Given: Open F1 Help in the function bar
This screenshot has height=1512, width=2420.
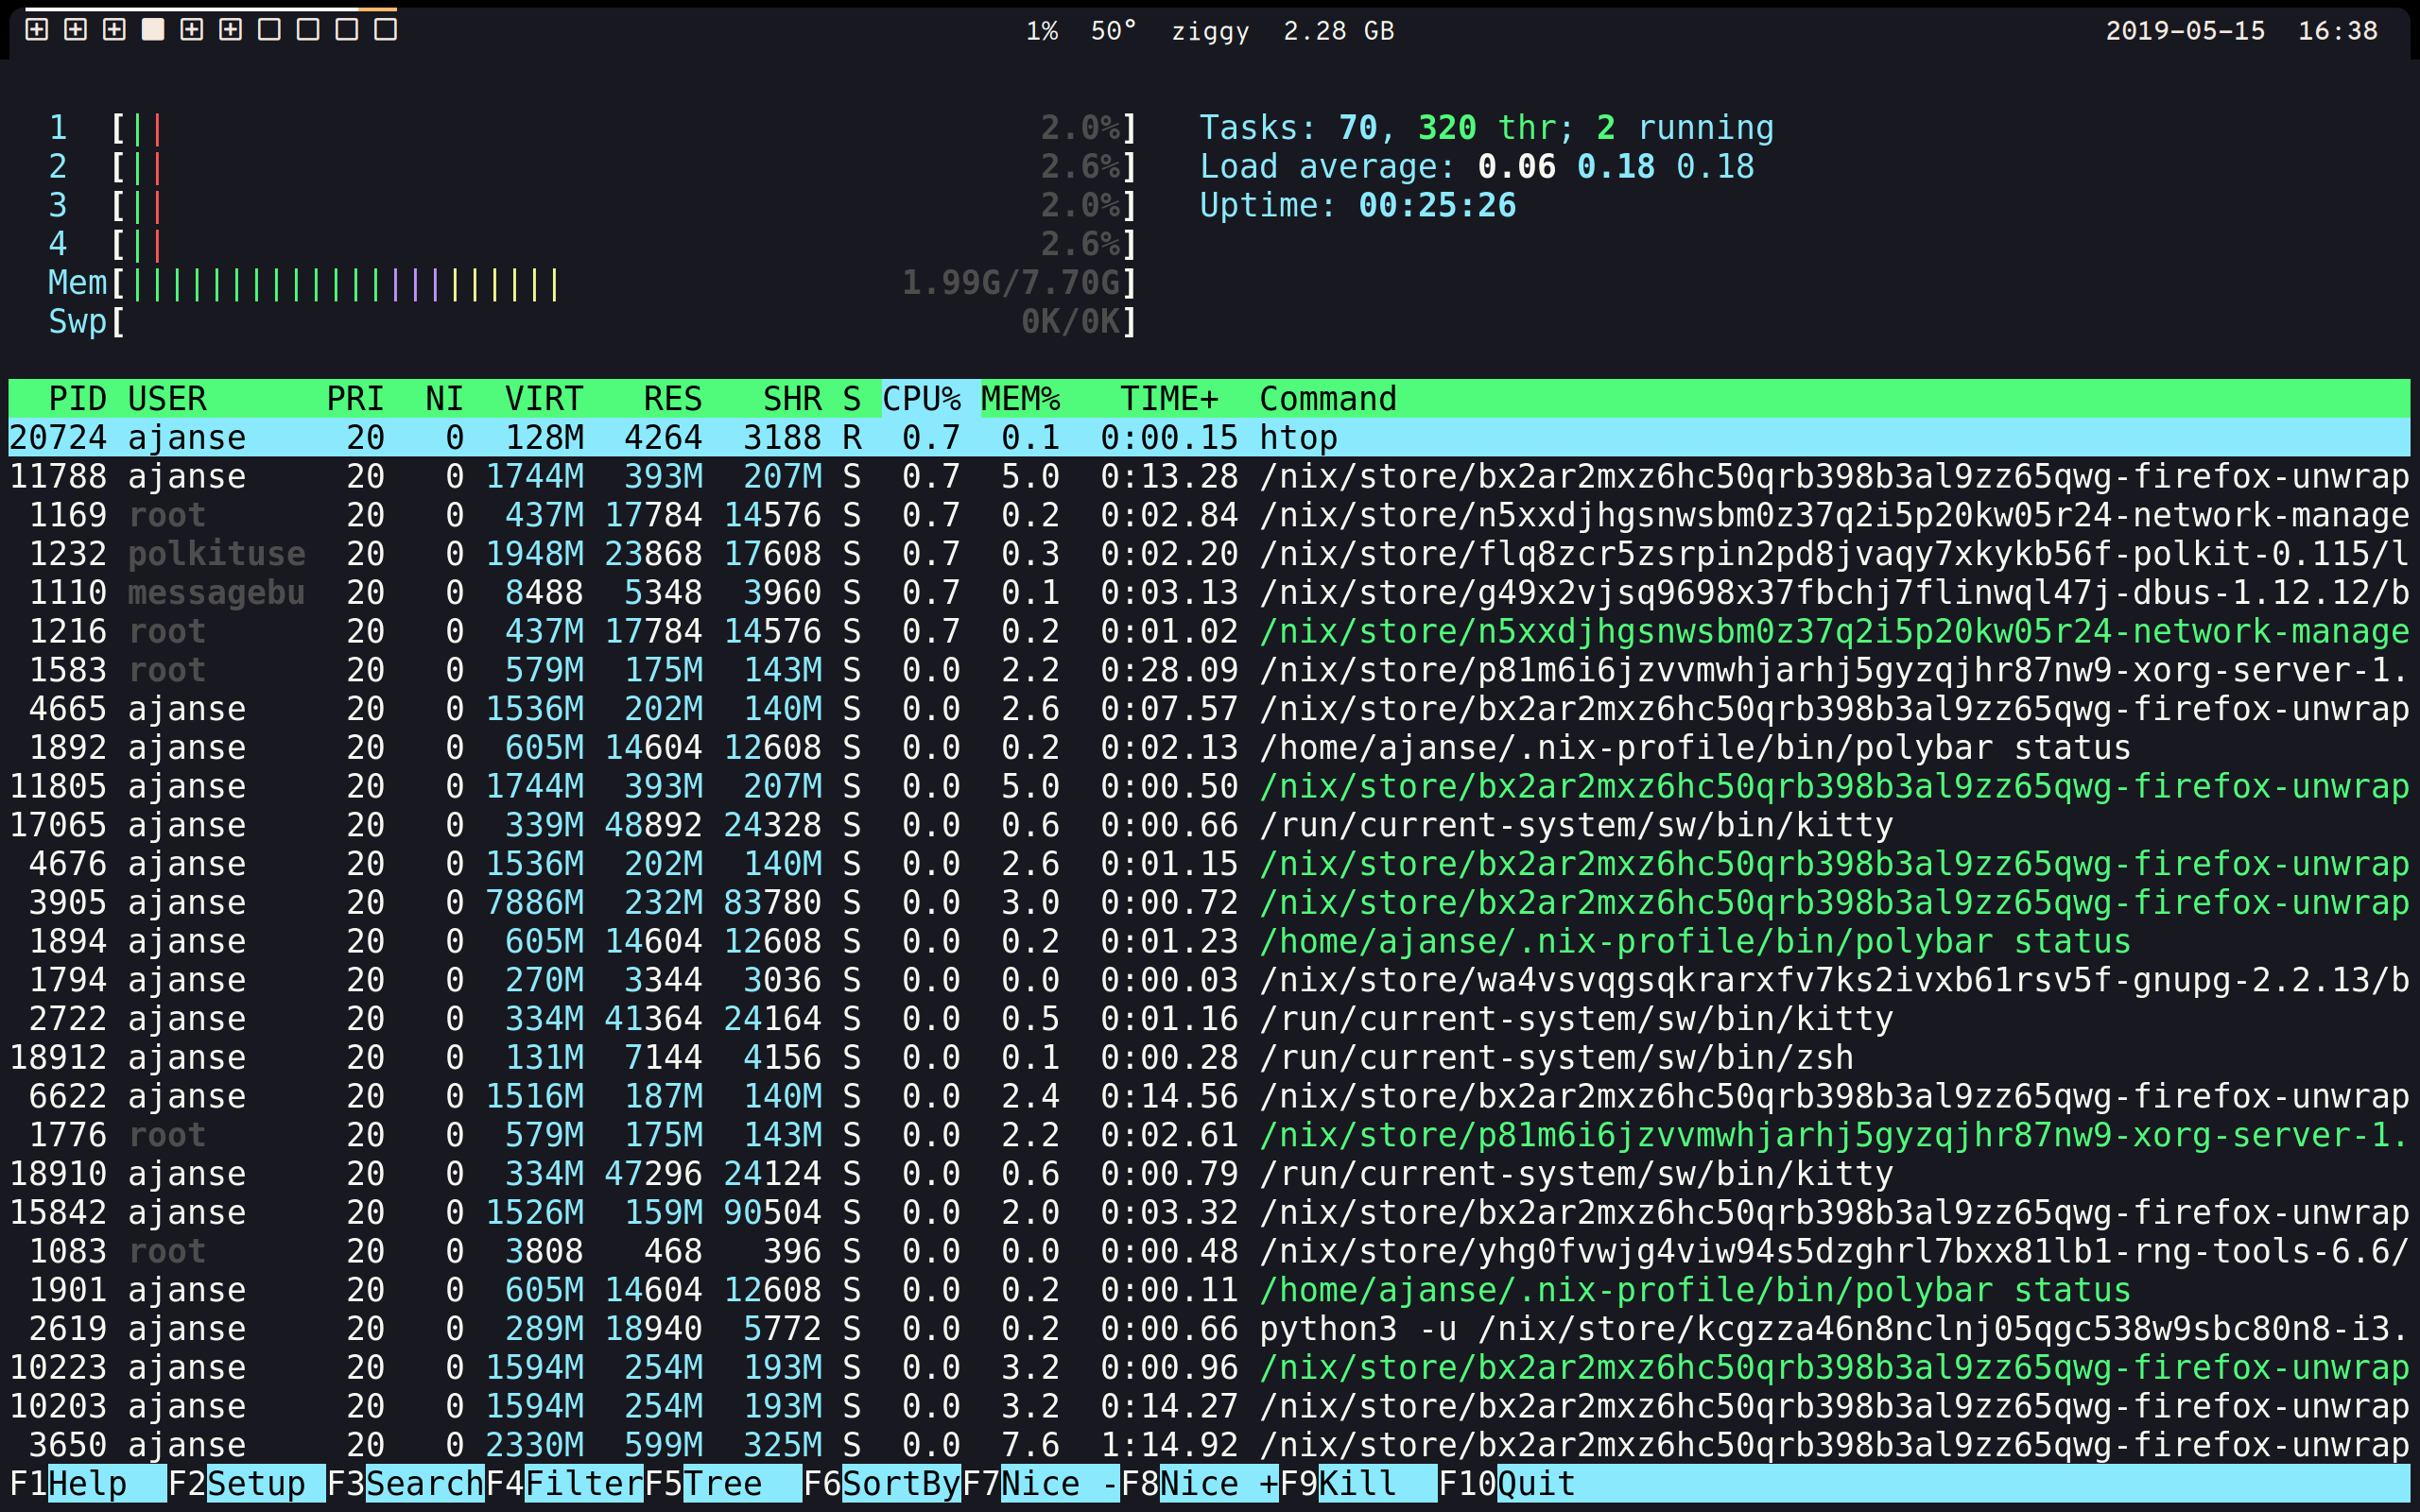Looking at the screenshot, I should click(86, 1483).
